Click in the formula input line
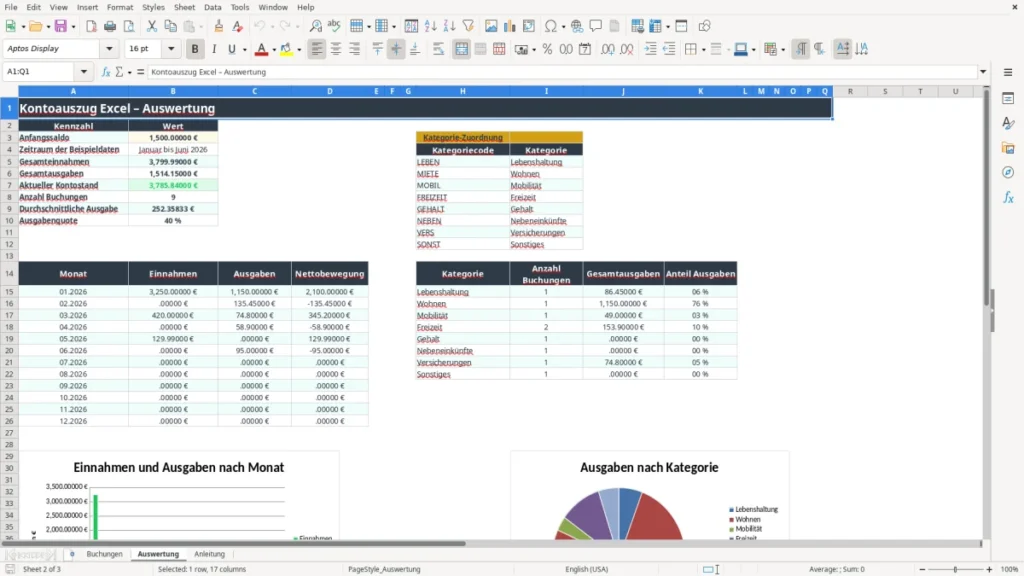Screen dimensions: 1024x576 pos(562,72)
